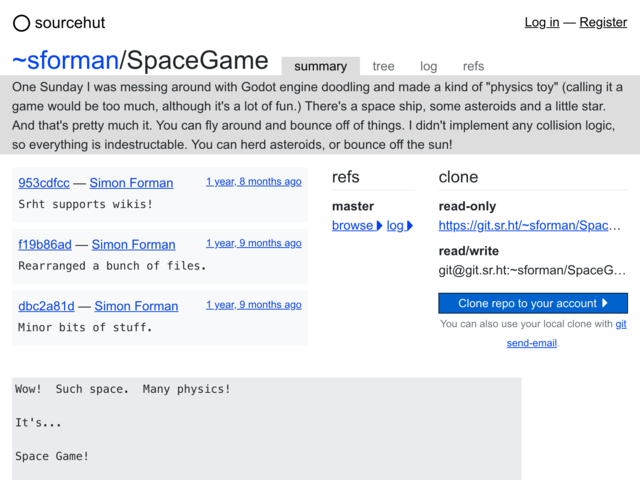Click the arrow icon next to log under master

410,226
